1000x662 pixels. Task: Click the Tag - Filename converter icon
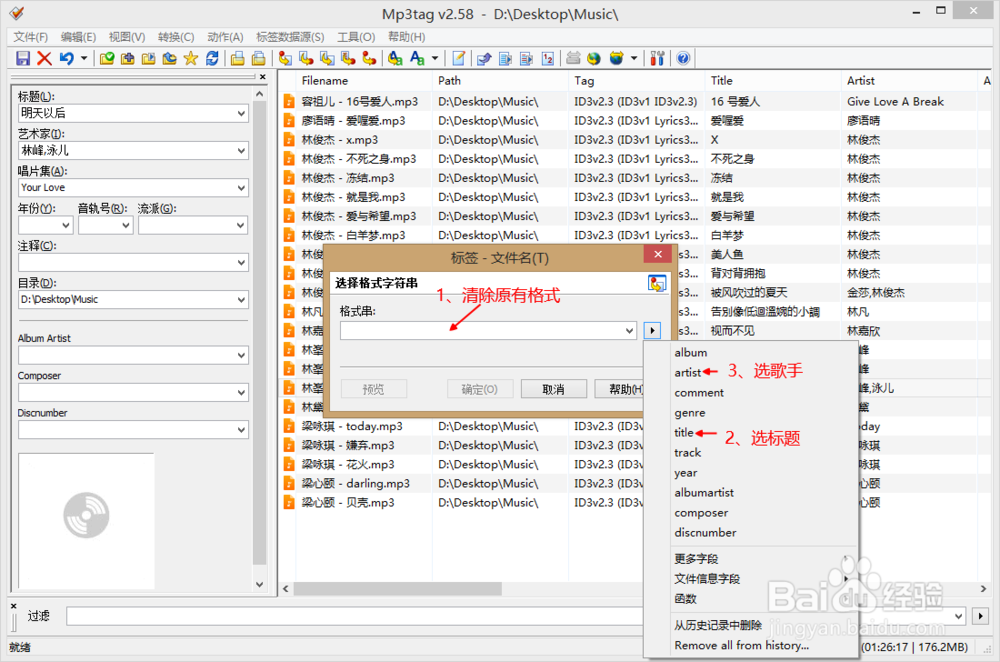pyautogui.click(x=285, y=59)
